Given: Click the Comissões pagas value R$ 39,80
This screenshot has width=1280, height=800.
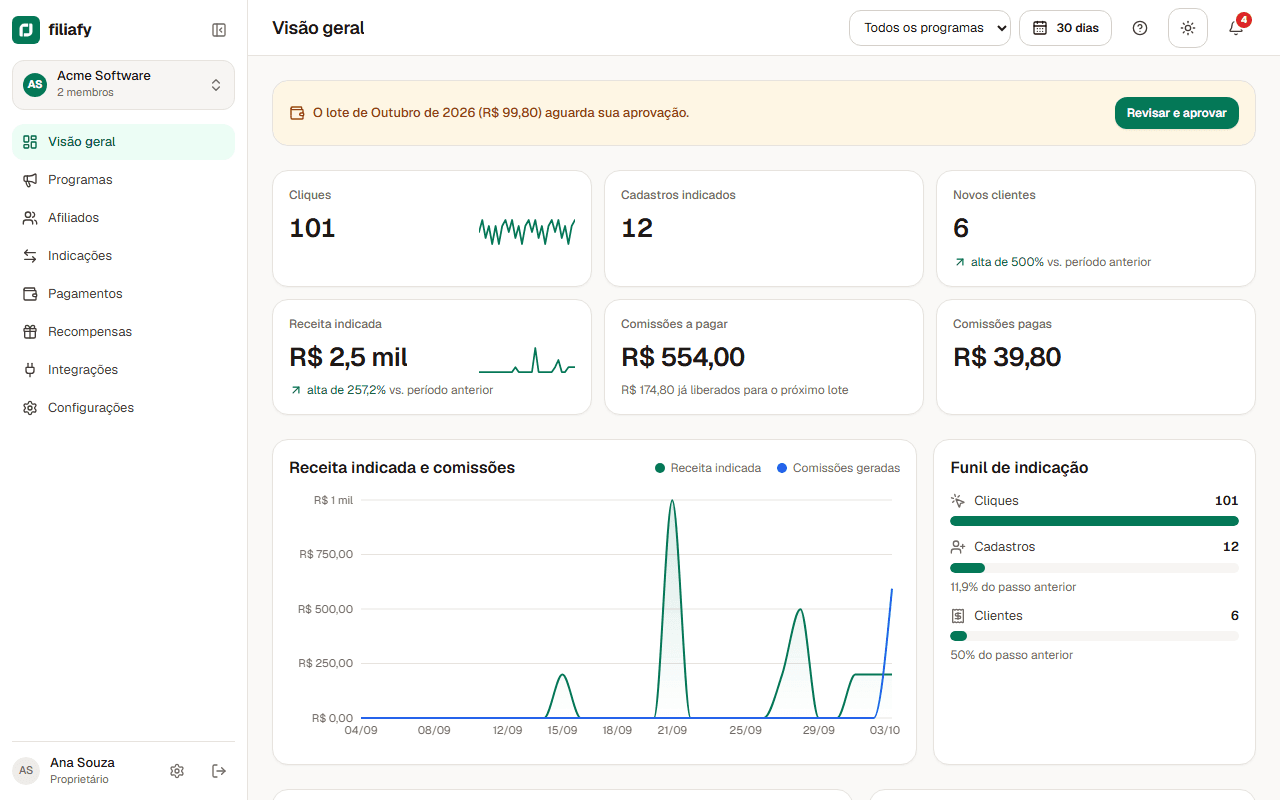Looking at the screenshot, I should 1007,357.
